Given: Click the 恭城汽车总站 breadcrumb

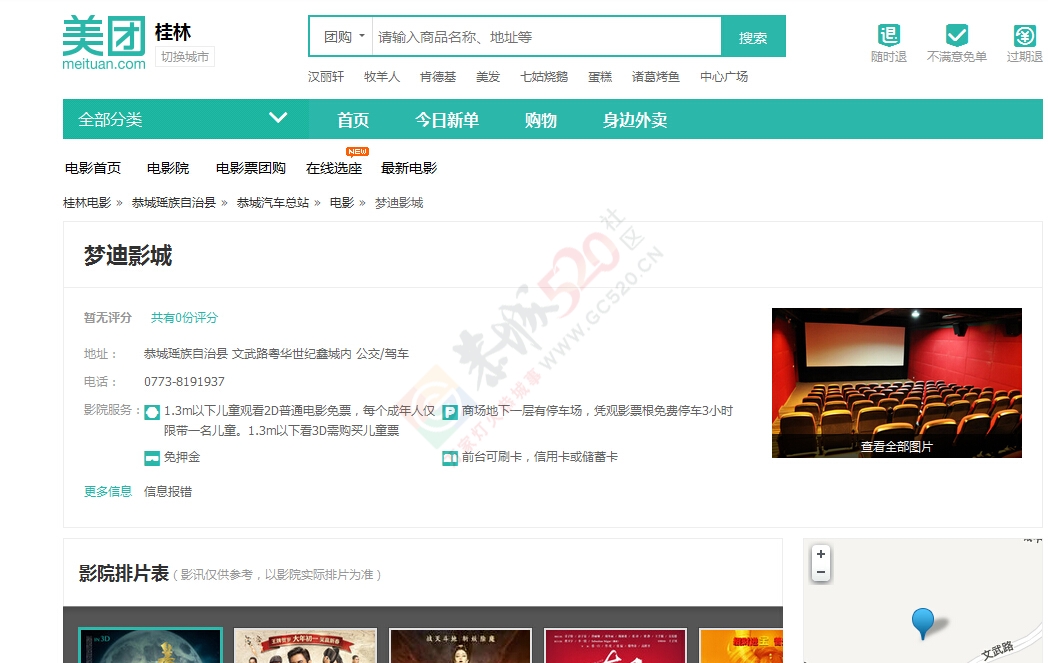Looking at the screenshot, I should (x=273, y=203).
